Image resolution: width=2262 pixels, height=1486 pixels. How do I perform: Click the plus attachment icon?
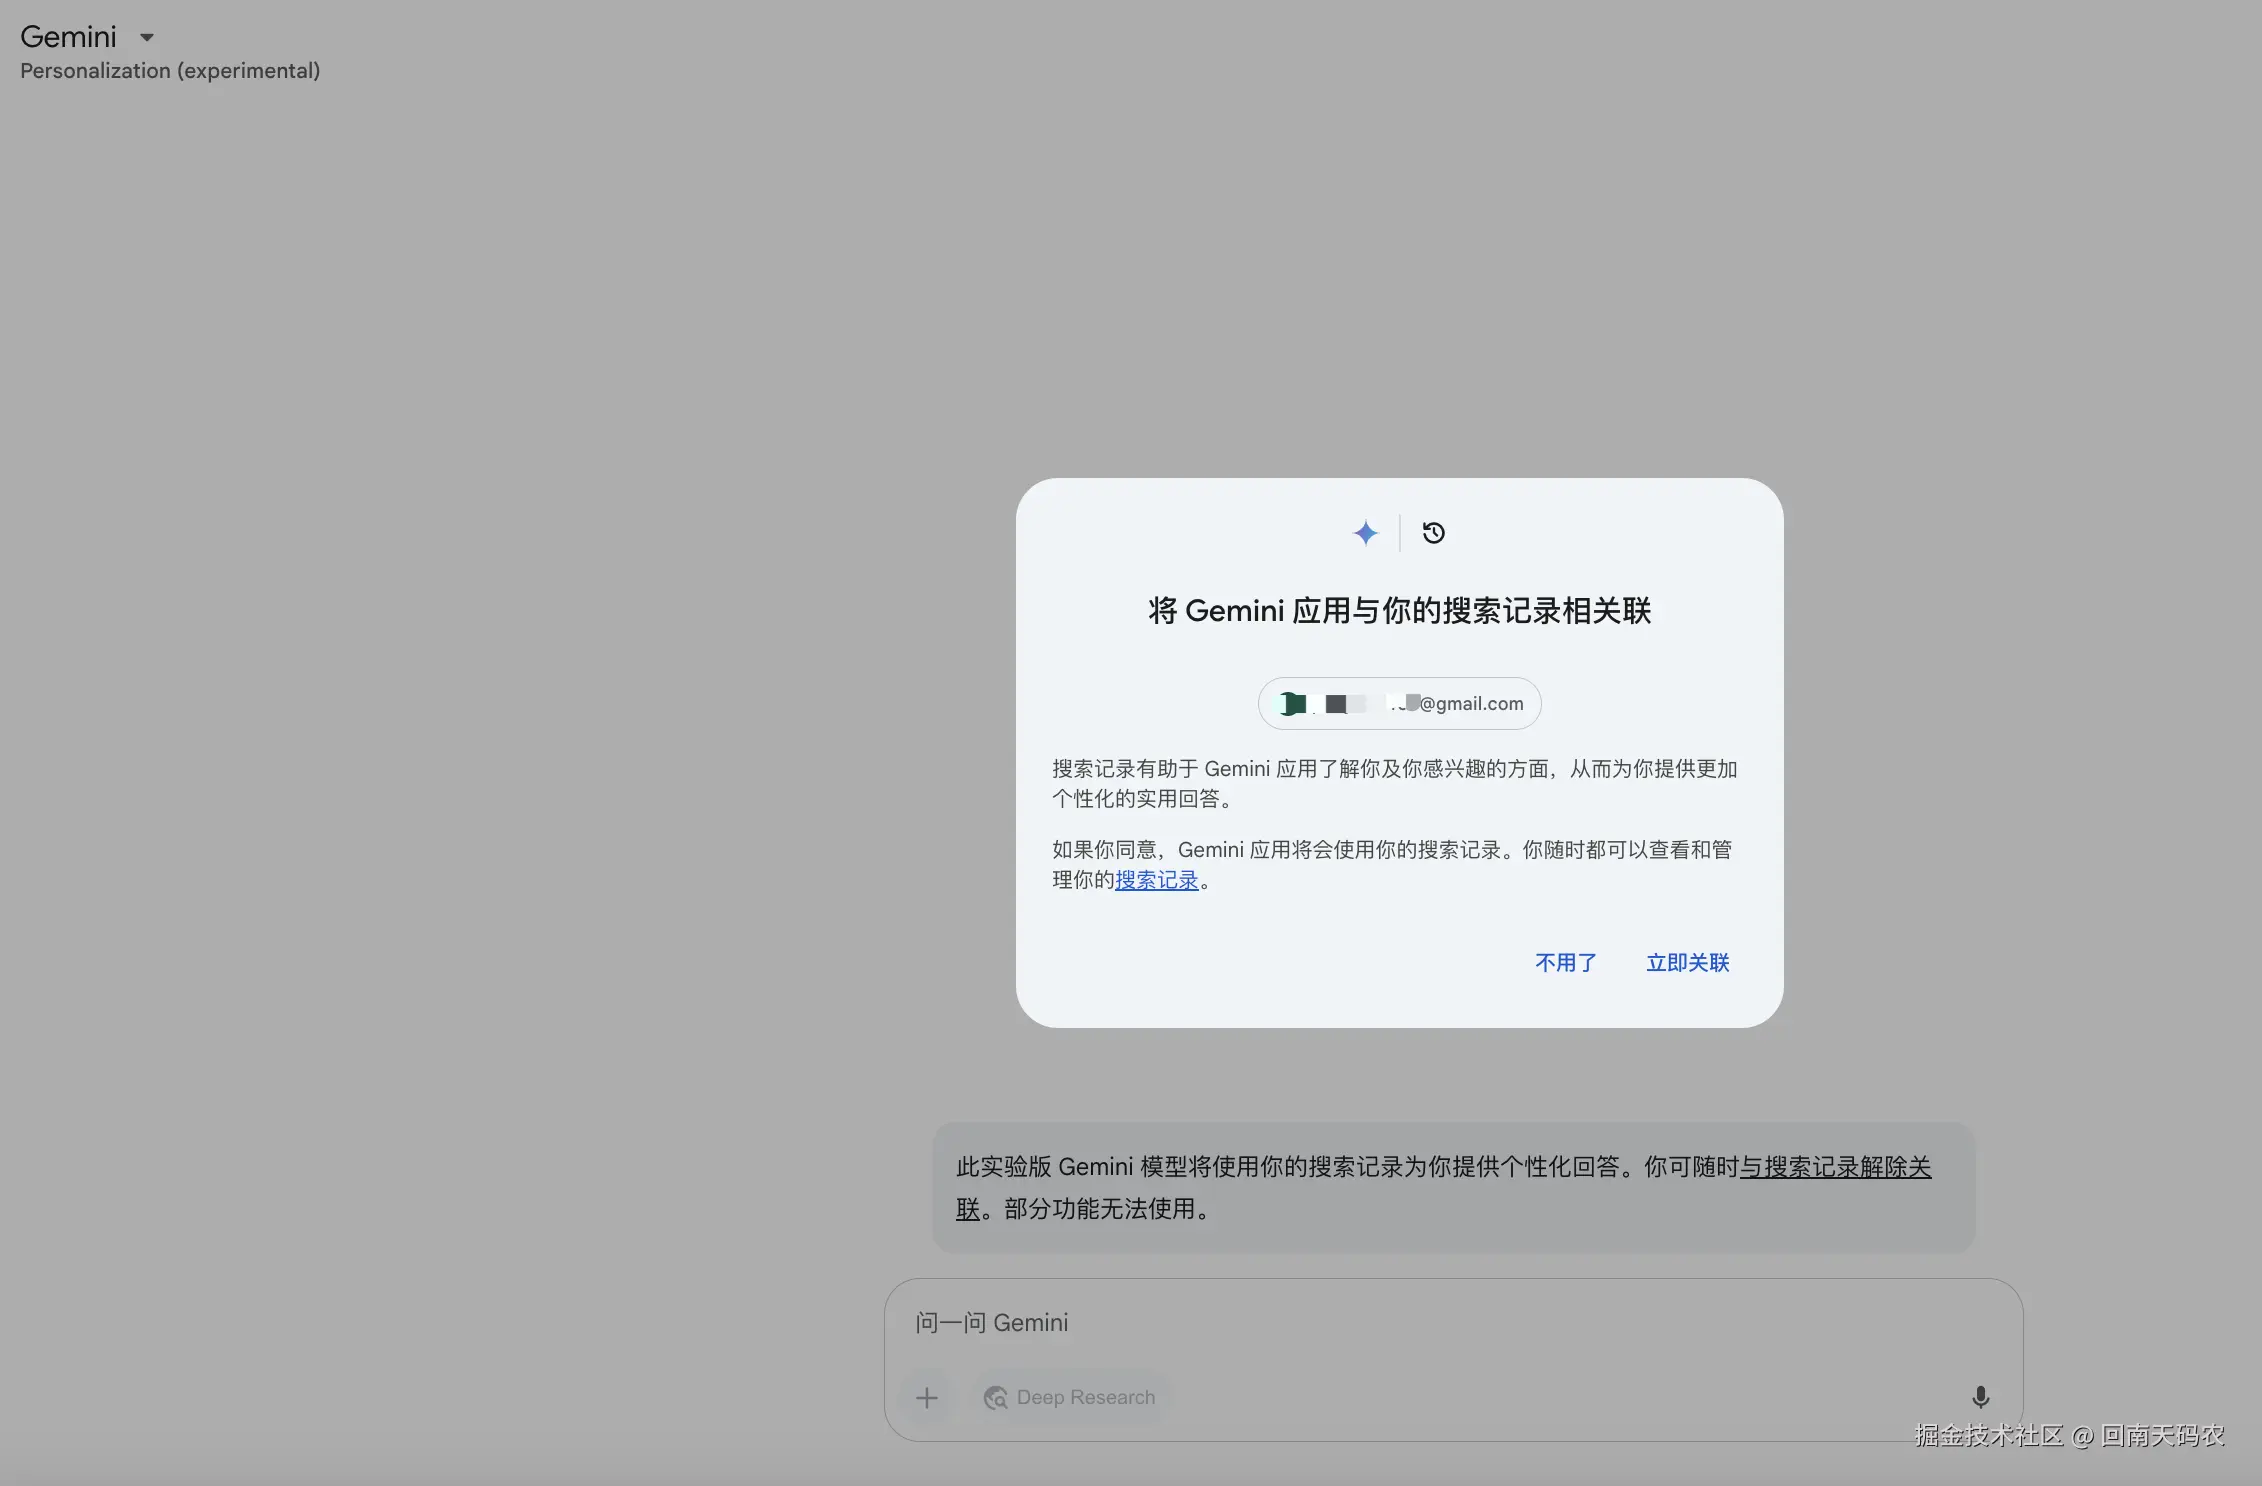coord(927,1397)
